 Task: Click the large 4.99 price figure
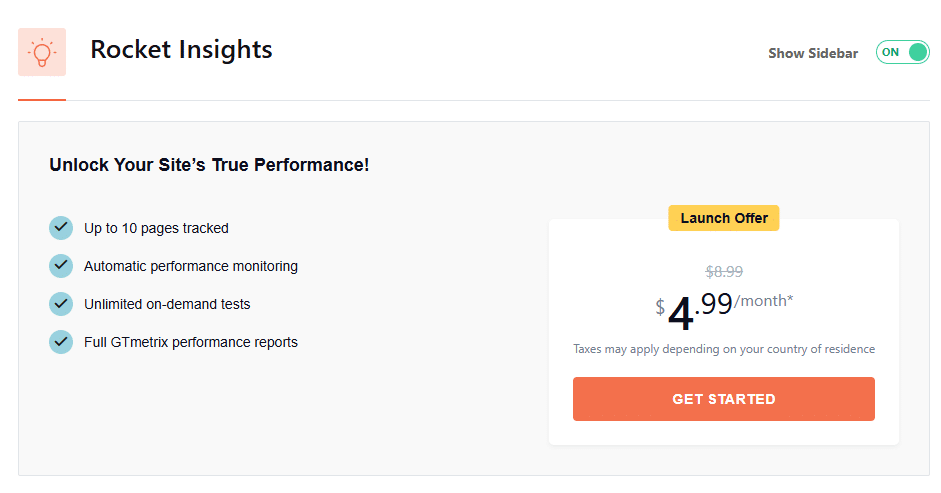coord(699,310)
